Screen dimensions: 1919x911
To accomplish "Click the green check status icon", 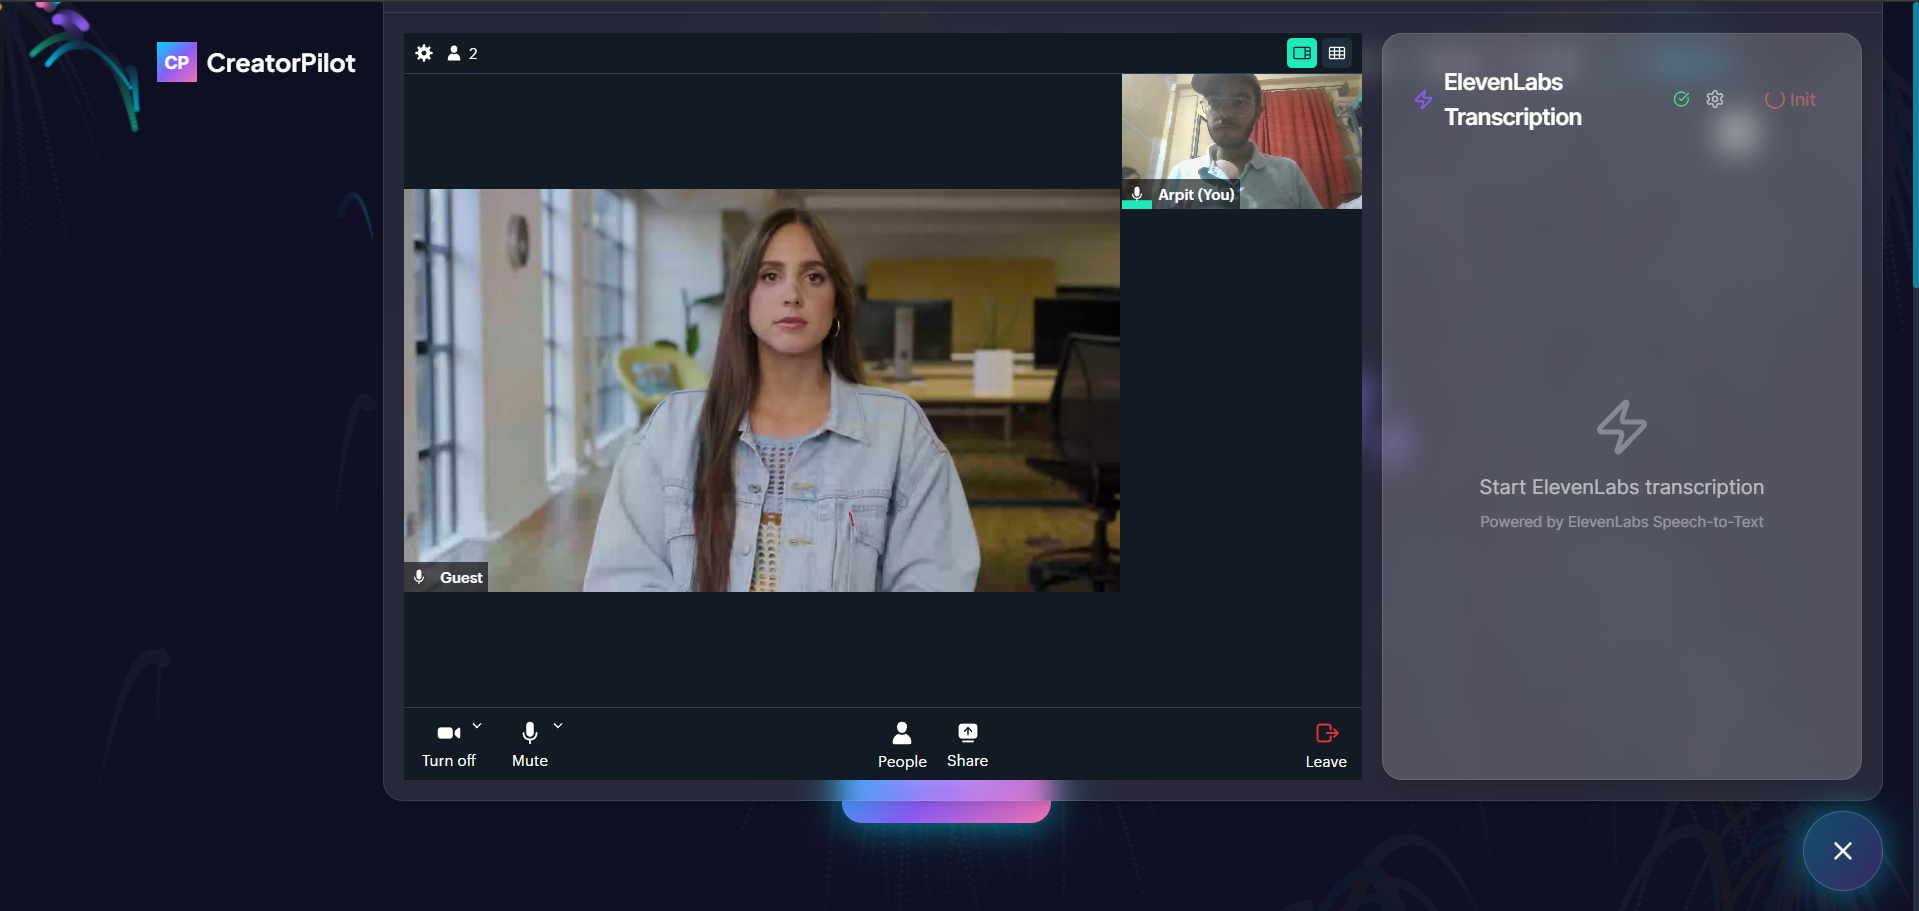I will point(1681,99).
